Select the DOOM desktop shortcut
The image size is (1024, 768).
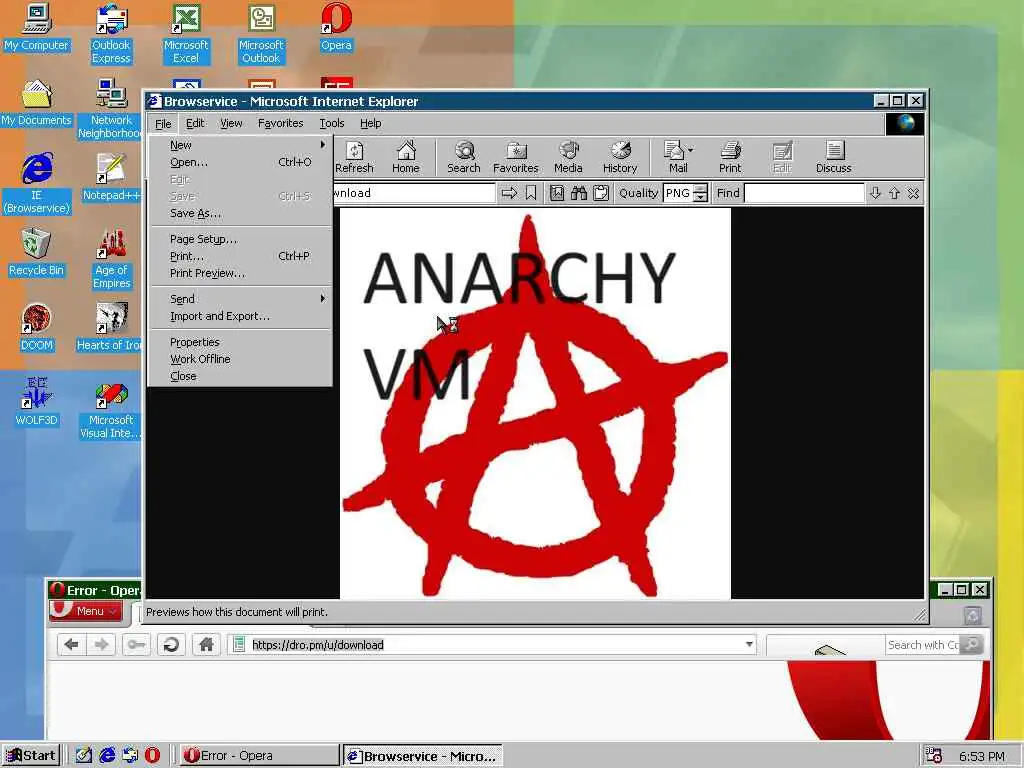click(x=36, y=328)
